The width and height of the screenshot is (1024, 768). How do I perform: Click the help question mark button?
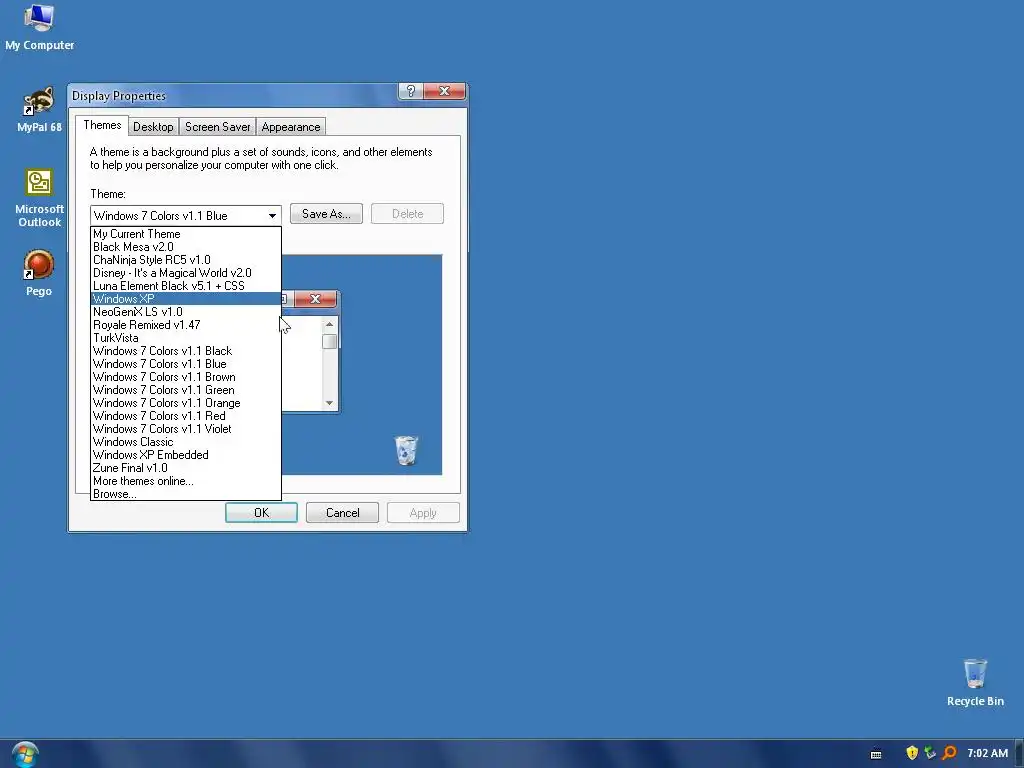click(x=411, y=91)
